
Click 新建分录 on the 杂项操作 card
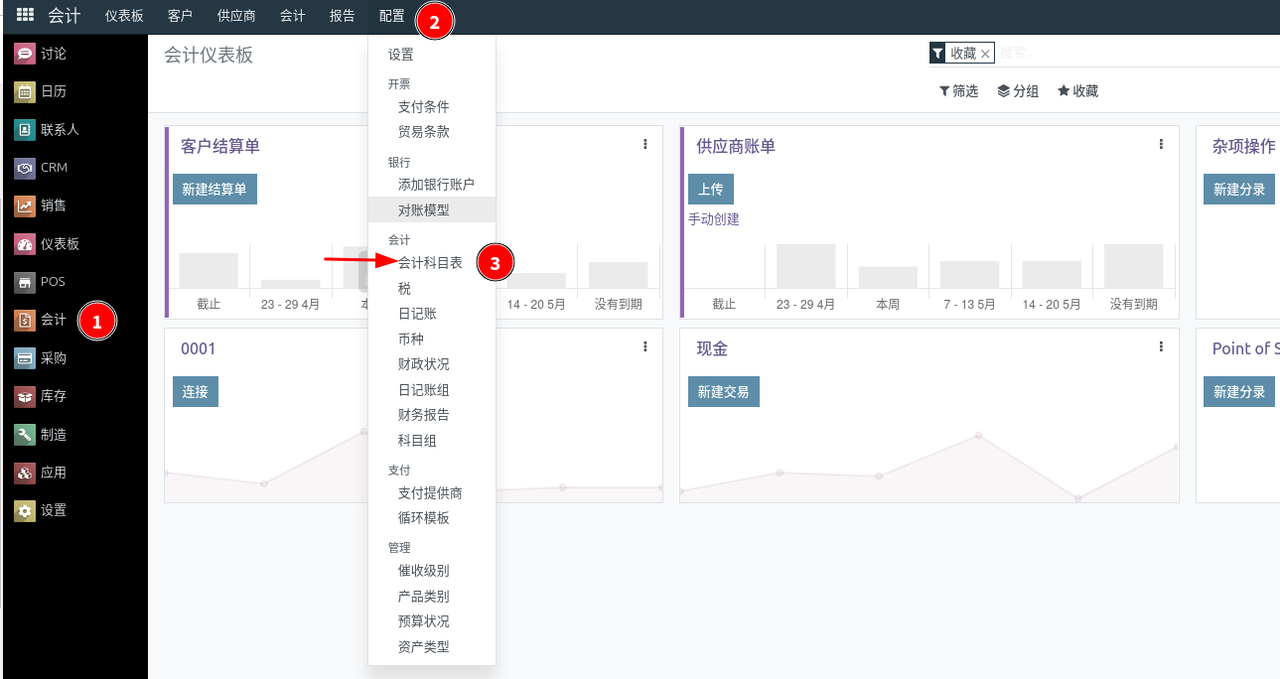[1239, 189]
